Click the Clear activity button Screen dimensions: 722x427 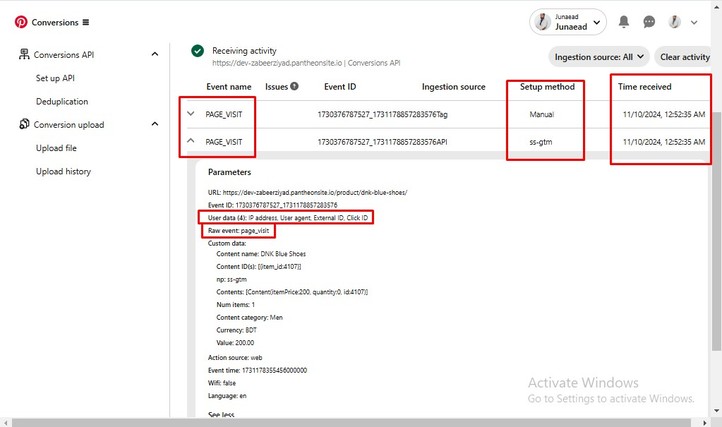click(685, 57)
